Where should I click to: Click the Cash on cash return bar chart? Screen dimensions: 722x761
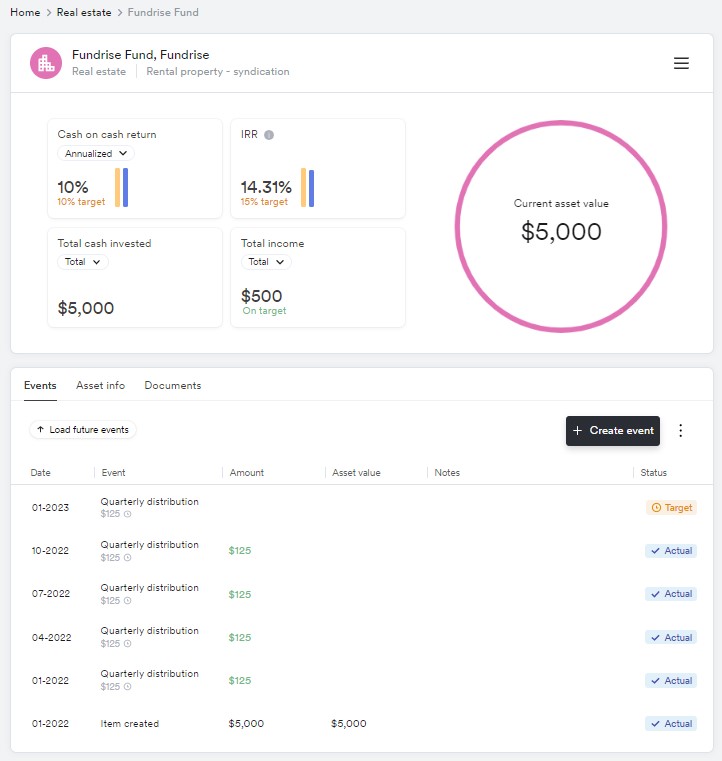click(x=121, y=187)
